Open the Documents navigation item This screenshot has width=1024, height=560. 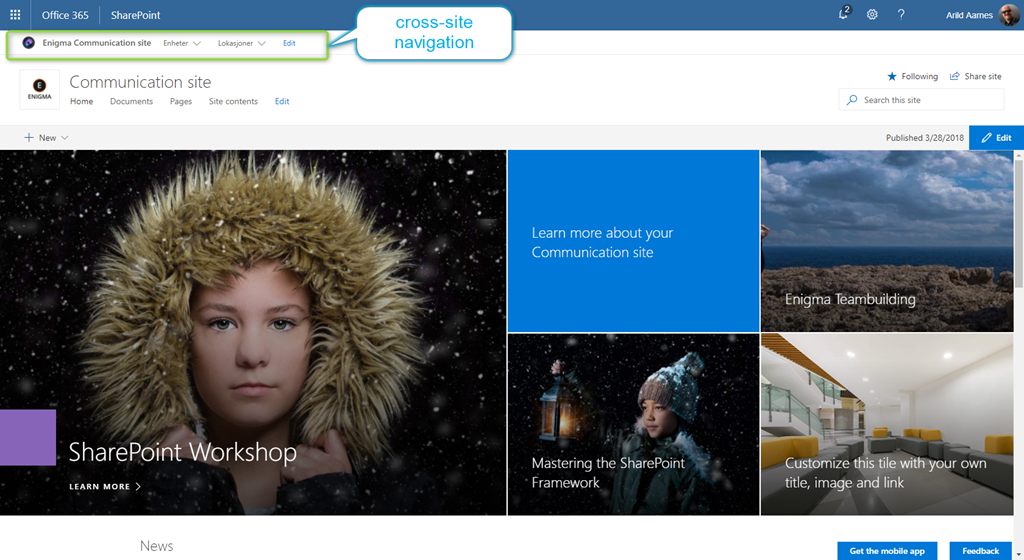[x=131, y=101]
